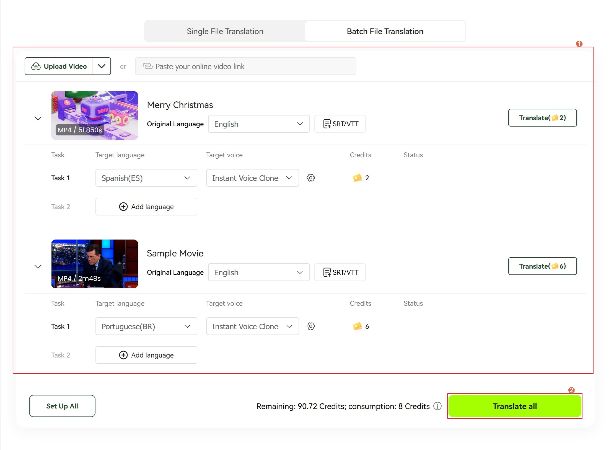This screenshot has width=614, height=450.
Task: Open Original Language dropdown for Merry Christmas
Action: pos(259,124)
